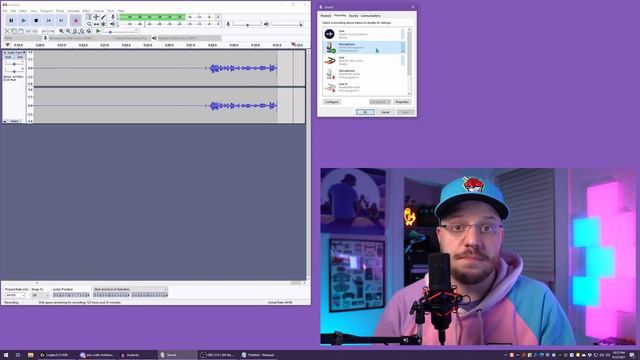Close the audio track with X
Screen dimensions: 640x360
click(x=5, y=53)
